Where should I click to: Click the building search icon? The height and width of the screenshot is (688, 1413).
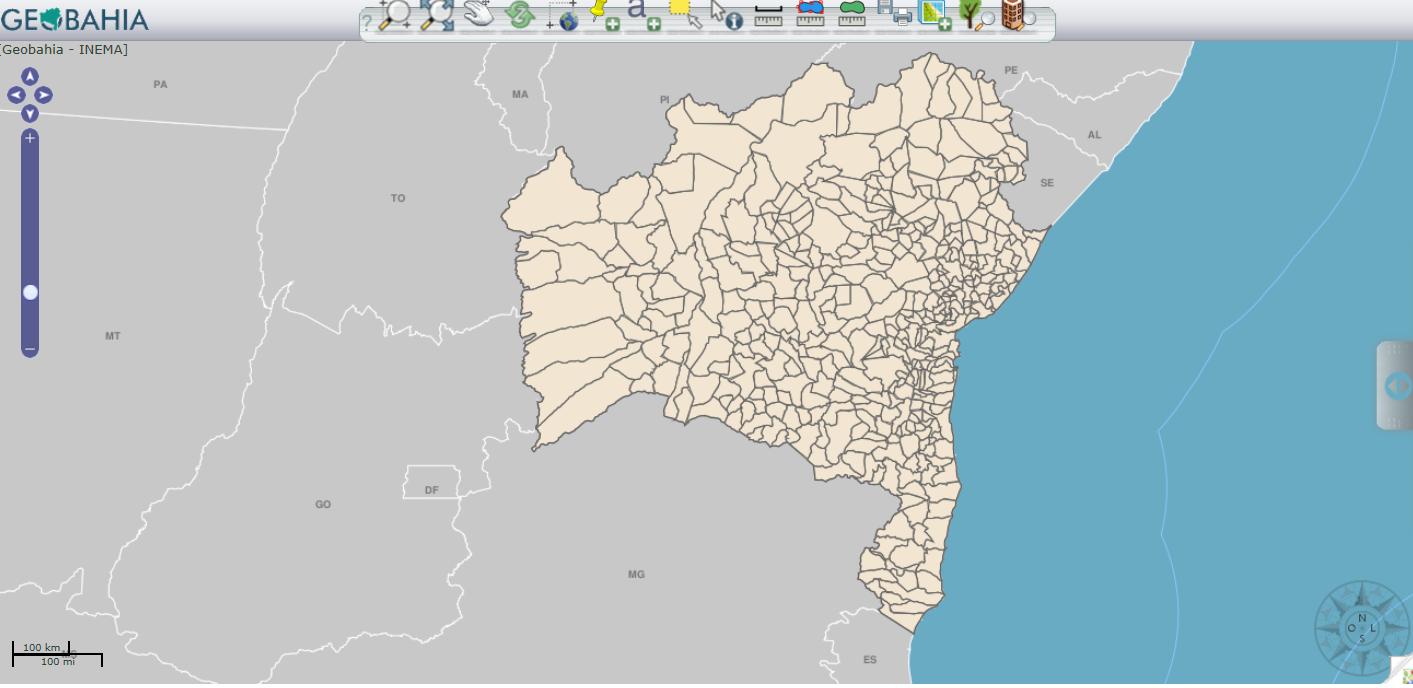point(1017,14)
